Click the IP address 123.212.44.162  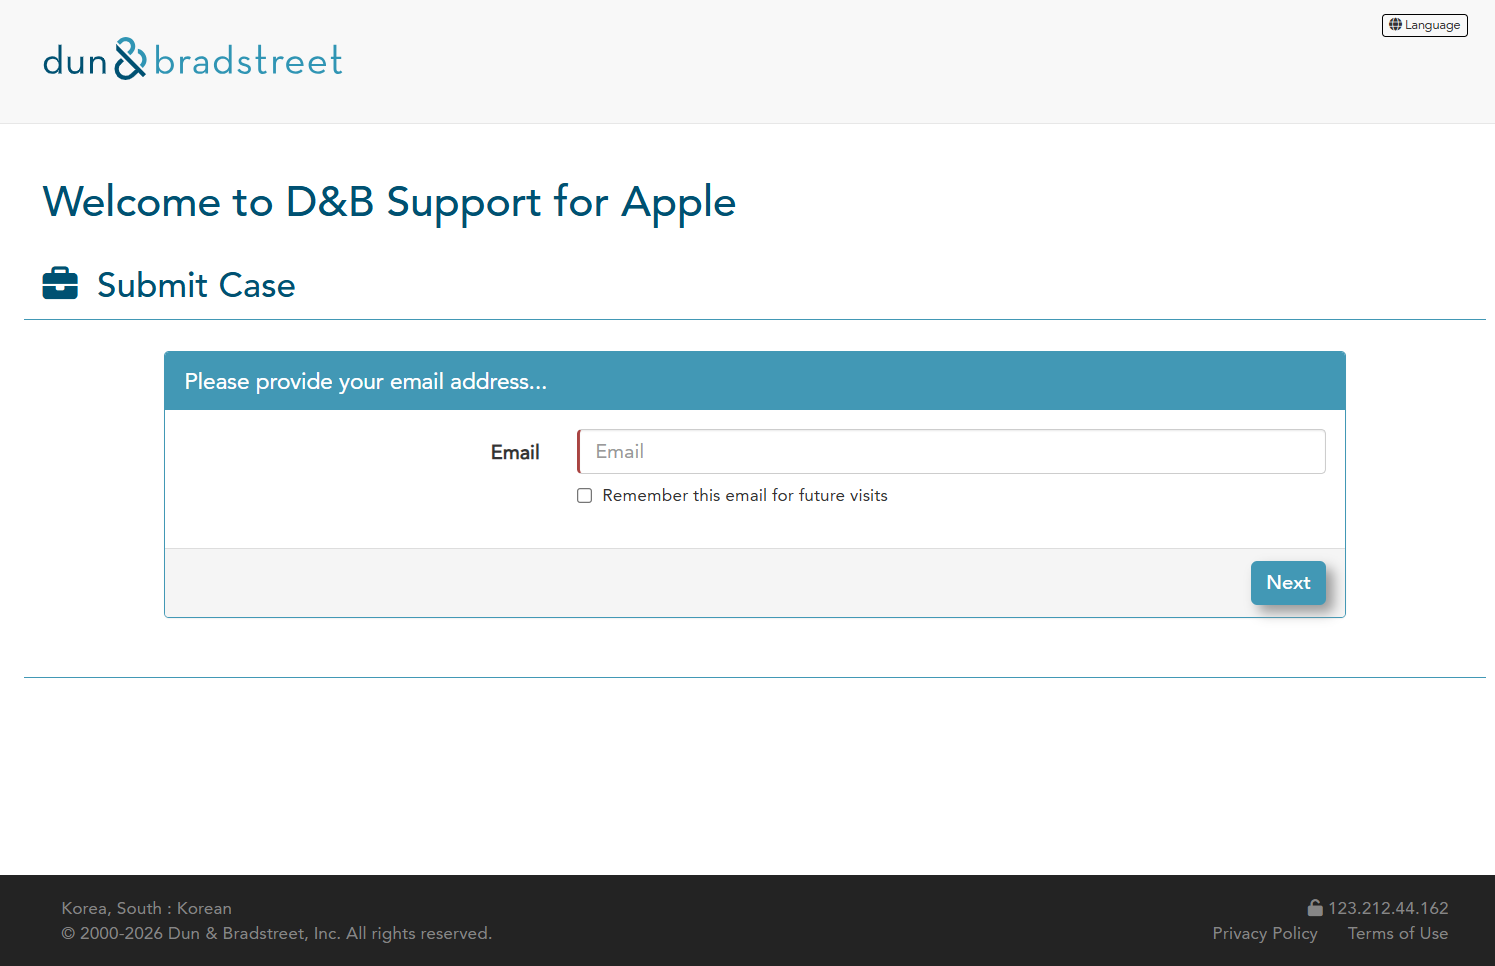(1388, 908)
